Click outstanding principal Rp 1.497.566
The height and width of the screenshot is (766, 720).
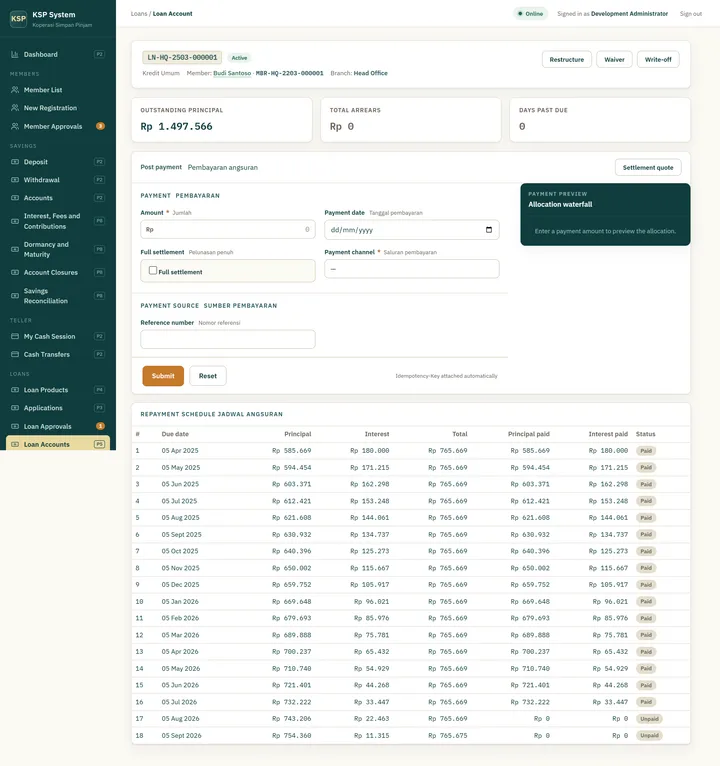pyautogui.click(x=176, y=127)
